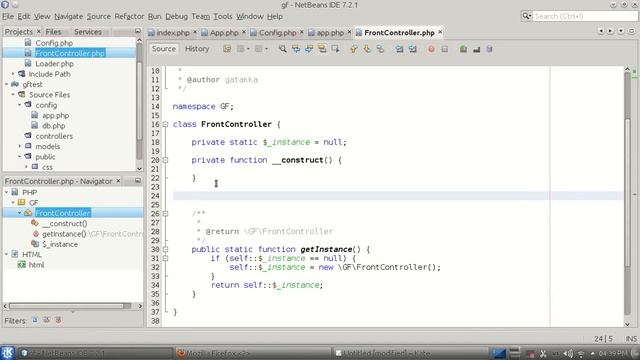Viewport: 640px width, 360px height.
Task: Toggle the middle Navigator filter button
Action: [x=47, y=320]
